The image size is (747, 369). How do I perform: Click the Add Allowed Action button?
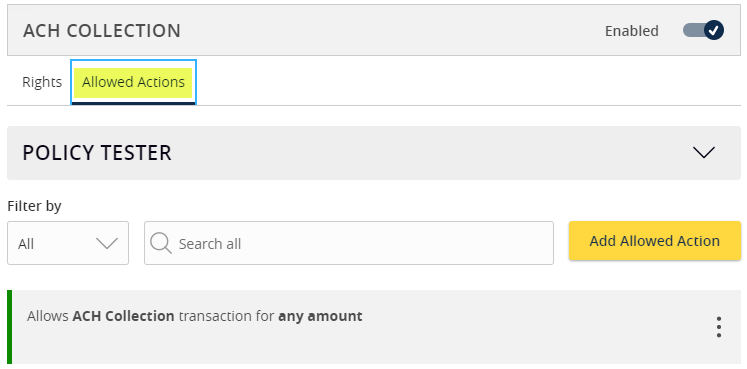[655, 240]
